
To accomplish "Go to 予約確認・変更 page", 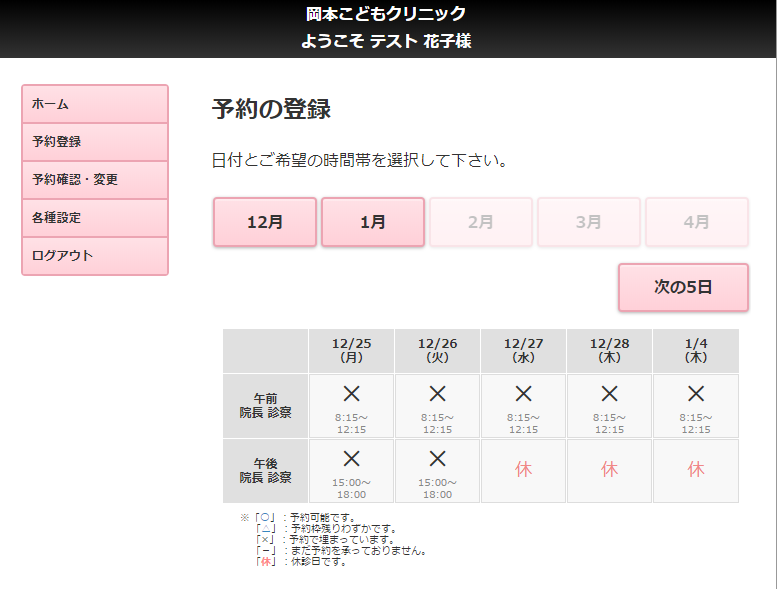I will 95,180.
